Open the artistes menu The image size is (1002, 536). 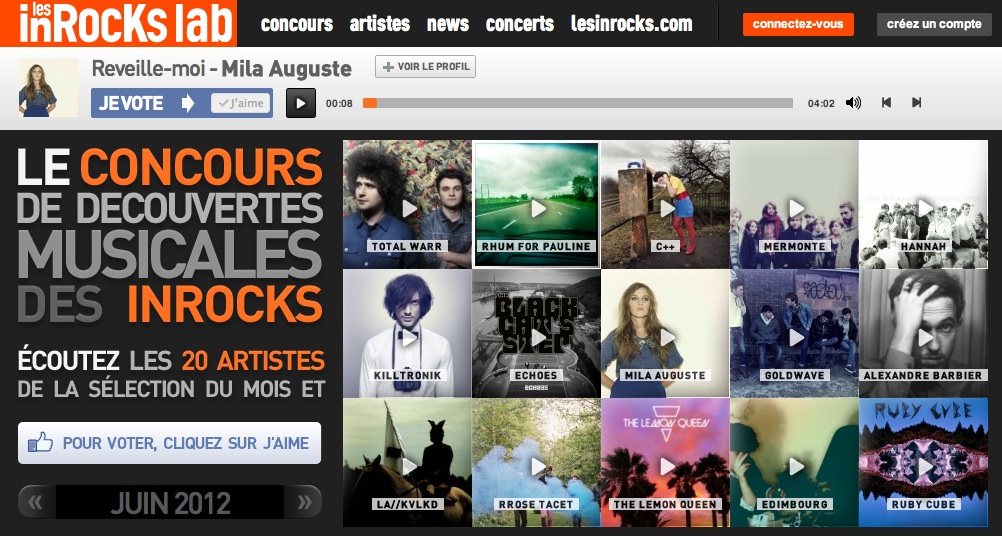[x=380, y=24]
